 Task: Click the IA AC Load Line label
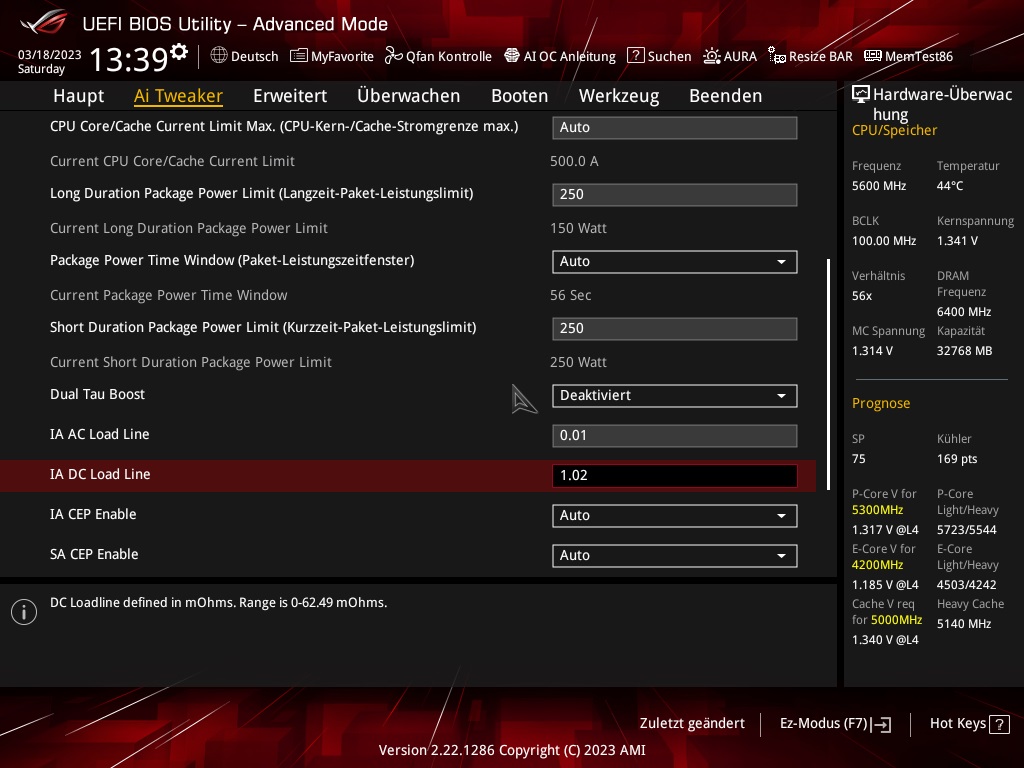tap(99, 434)
